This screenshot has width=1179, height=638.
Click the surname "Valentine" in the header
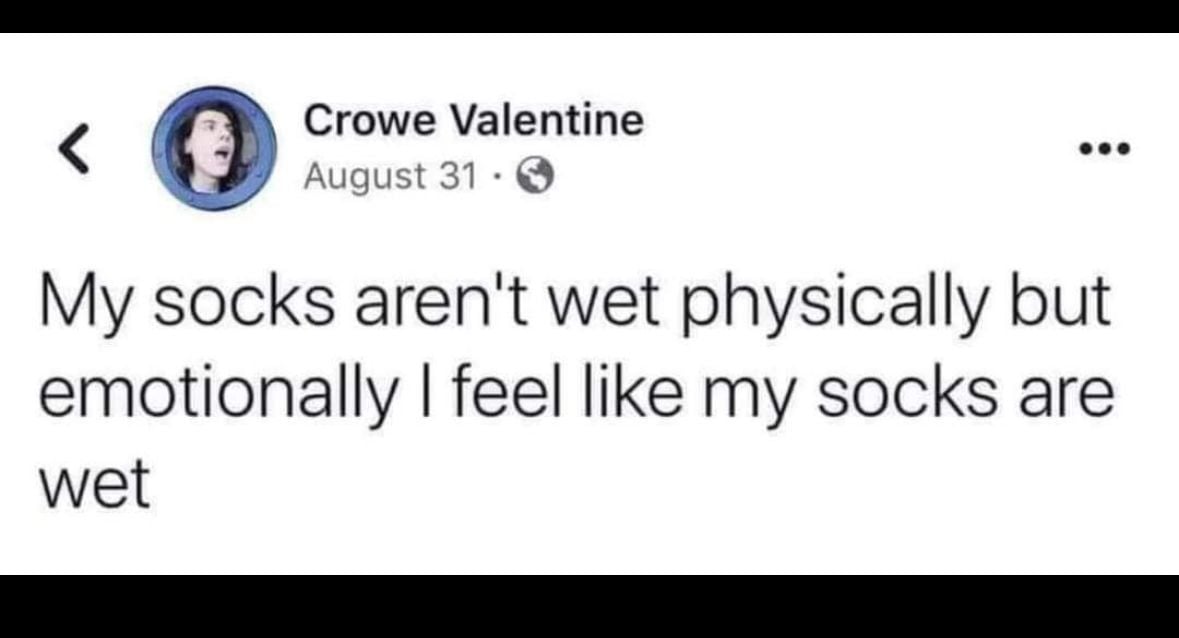coord(542,122)
